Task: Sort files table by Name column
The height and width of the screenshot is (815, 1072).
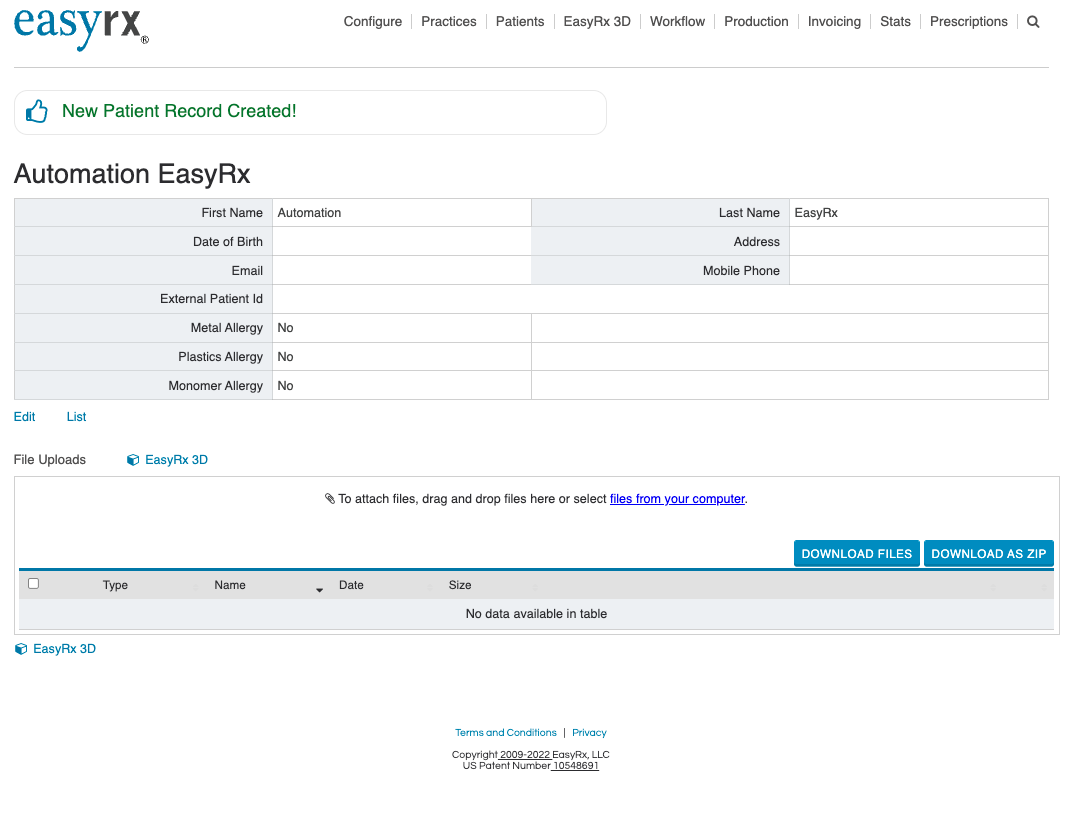Action: coord(230,585)
